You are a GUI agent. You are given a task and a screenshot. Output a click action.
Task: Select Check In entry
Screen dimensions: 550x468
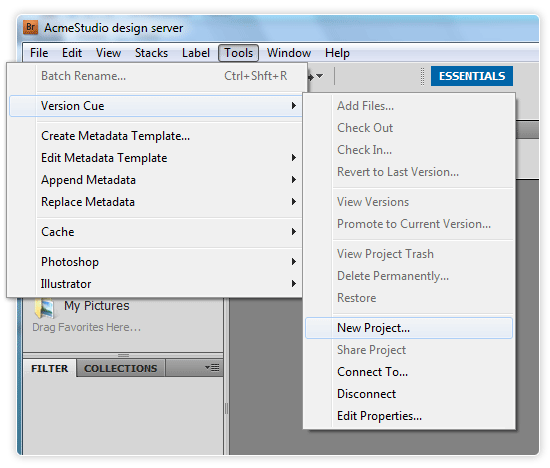pyautogui.click(x=409, y=150)
